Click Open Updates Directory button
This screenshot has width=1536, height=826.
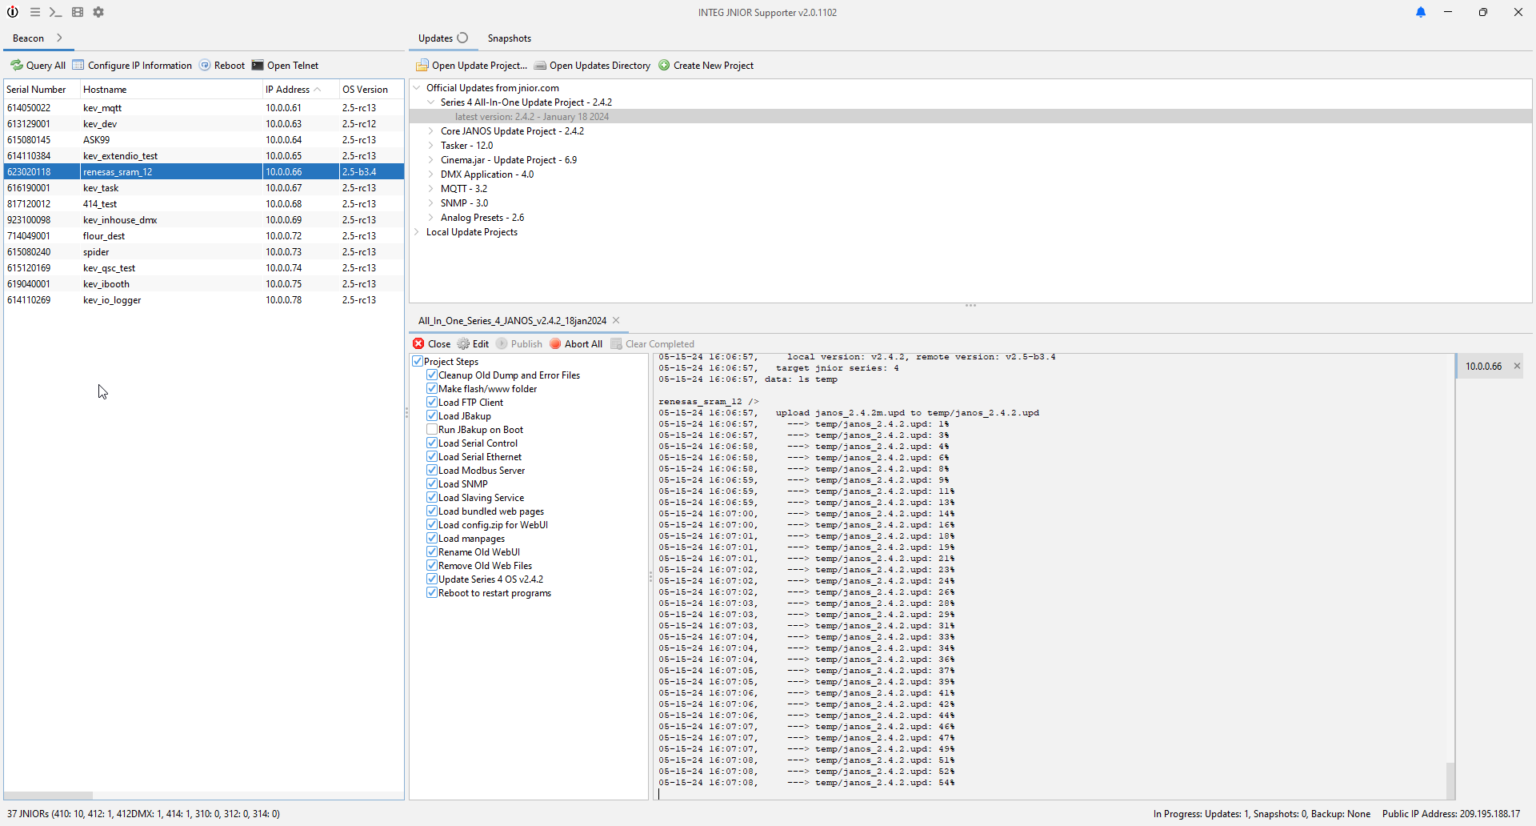point(591,66)
